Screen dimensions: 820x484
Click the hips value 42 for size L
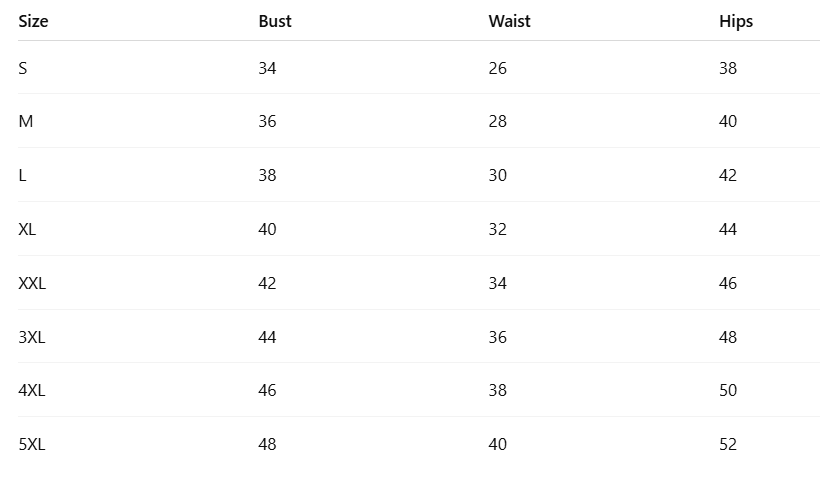pos(728,175)
